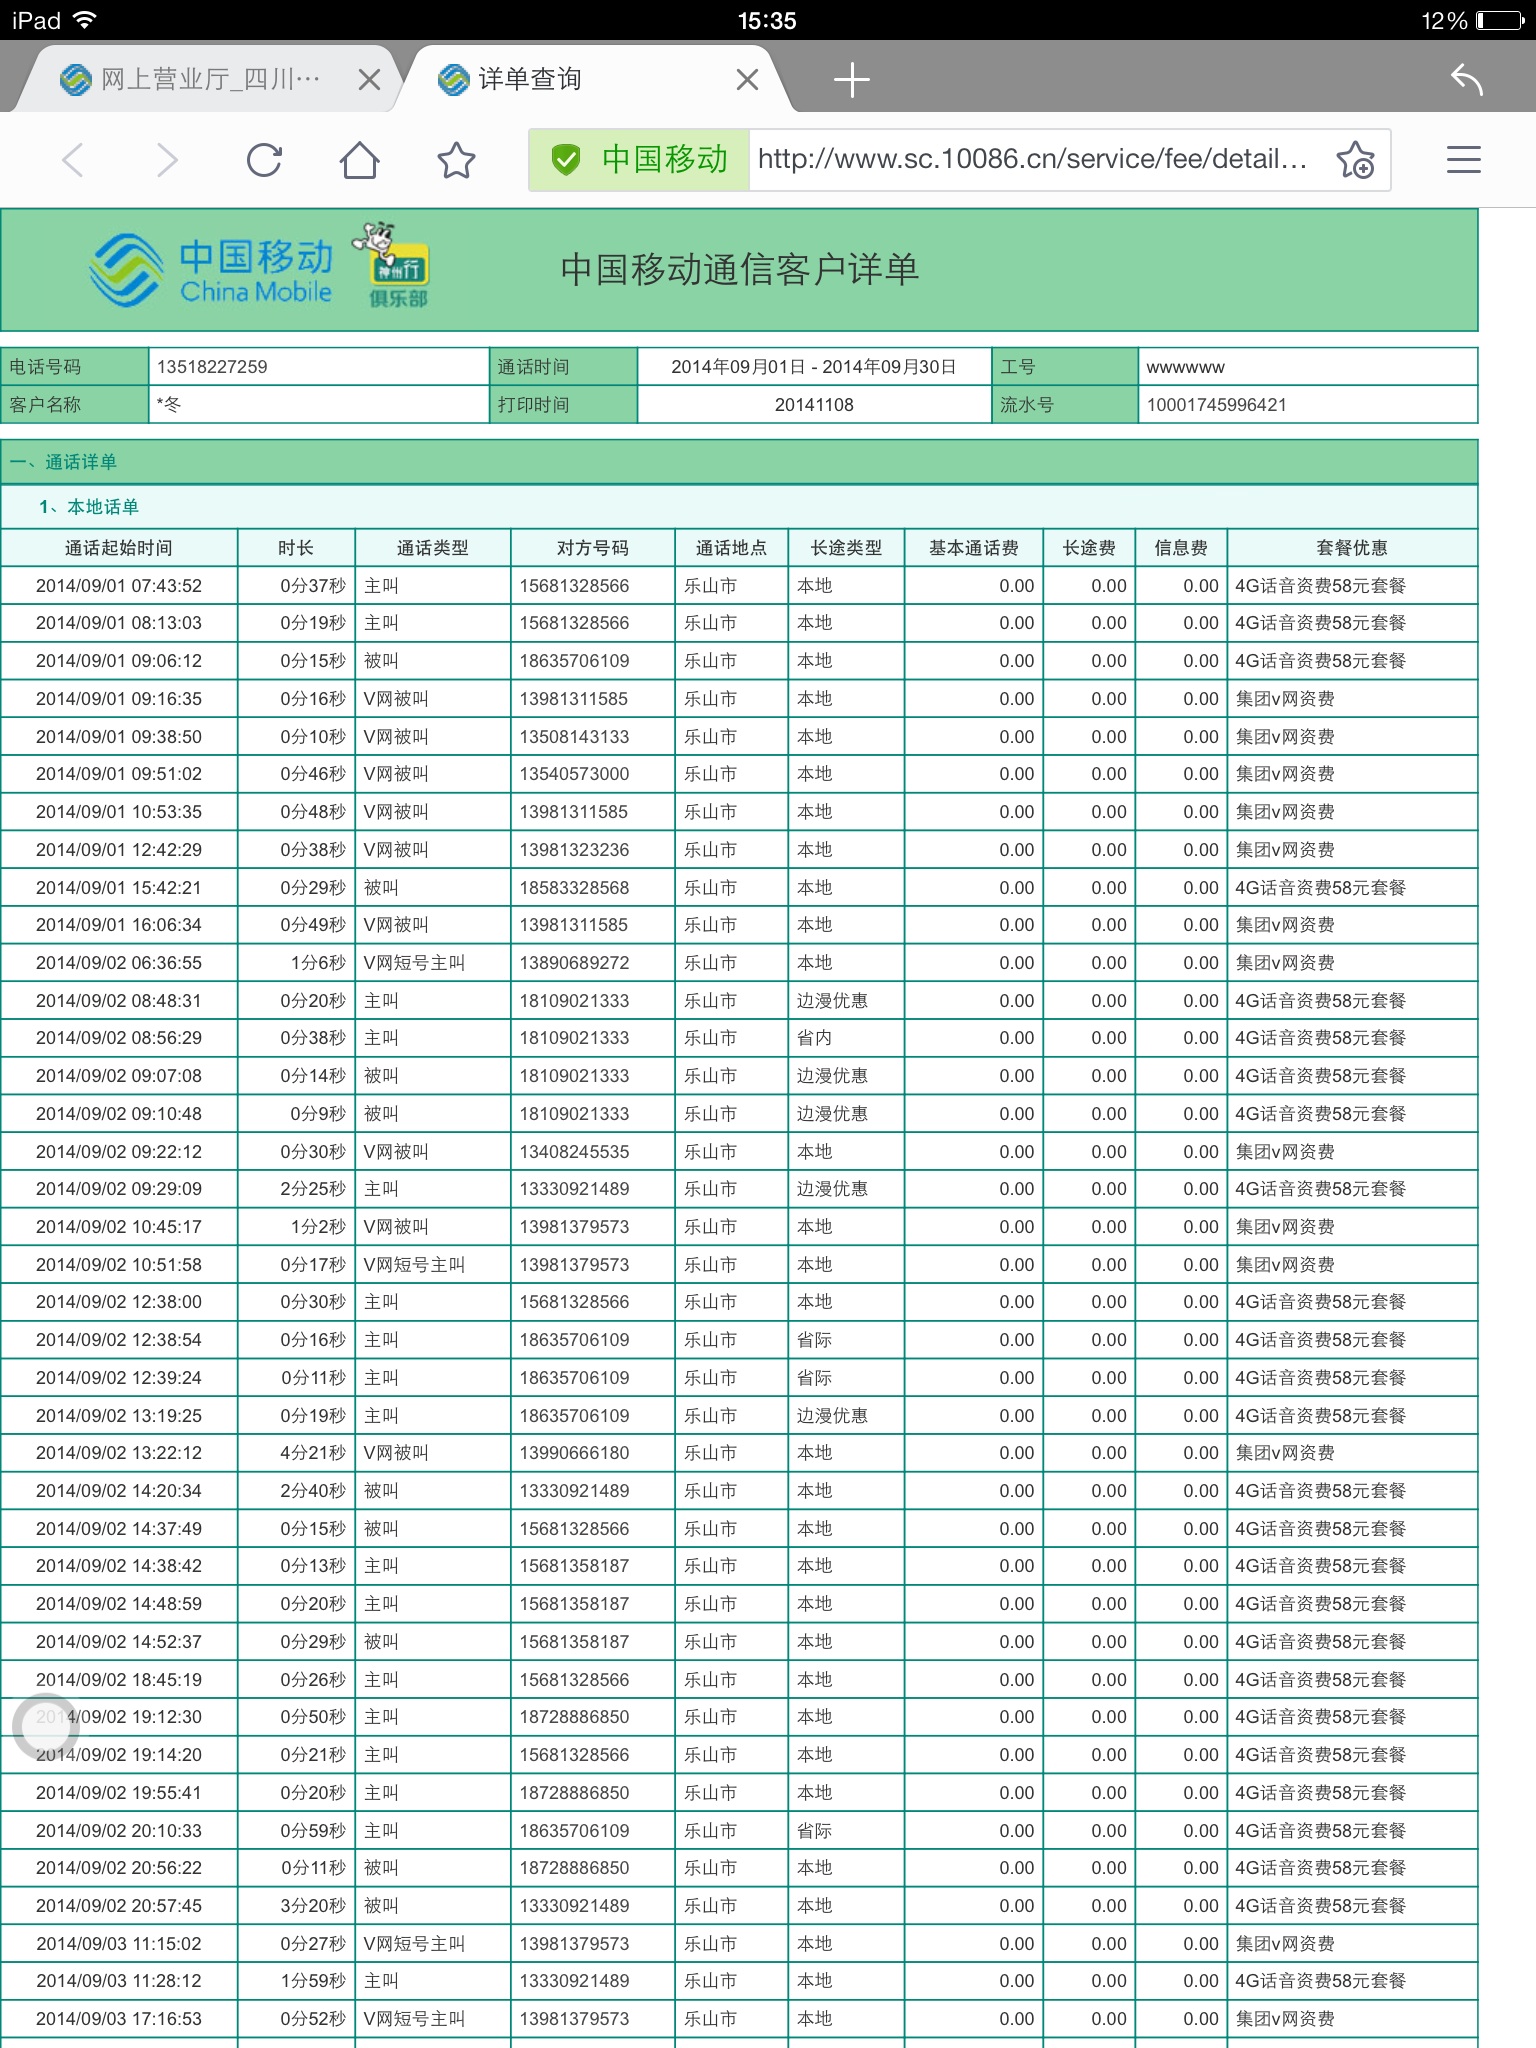Open a new browser tab
The height and width of the screenshot is (2048, 1536).
(851, 80)
